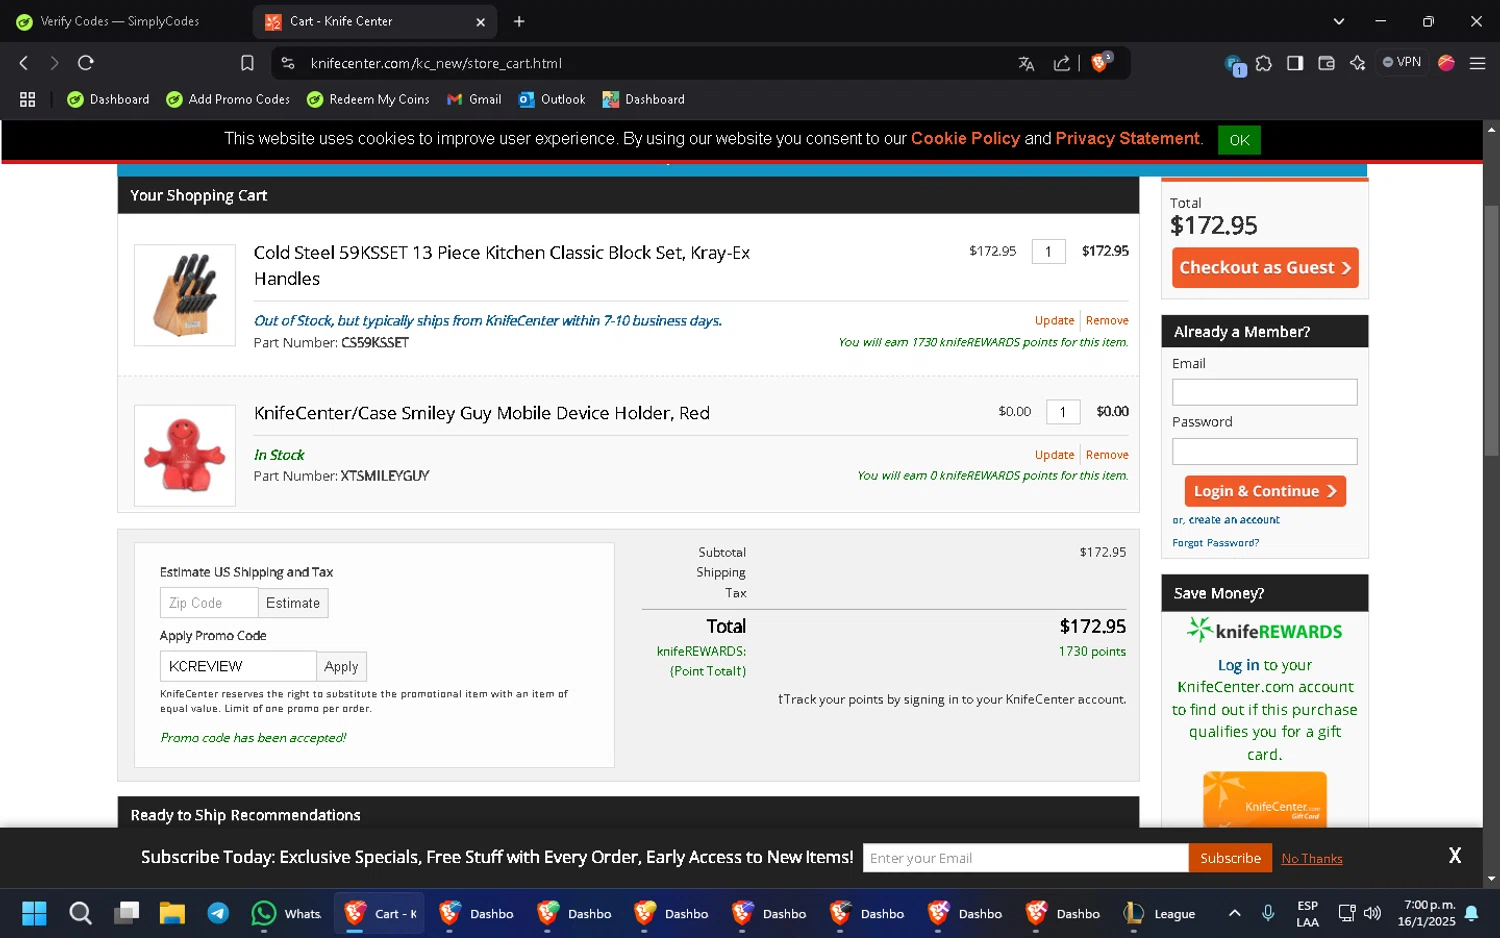Screen dimensions: 1500x938
Task: Show hidden system tray icons
Action: coord(1234,913)
